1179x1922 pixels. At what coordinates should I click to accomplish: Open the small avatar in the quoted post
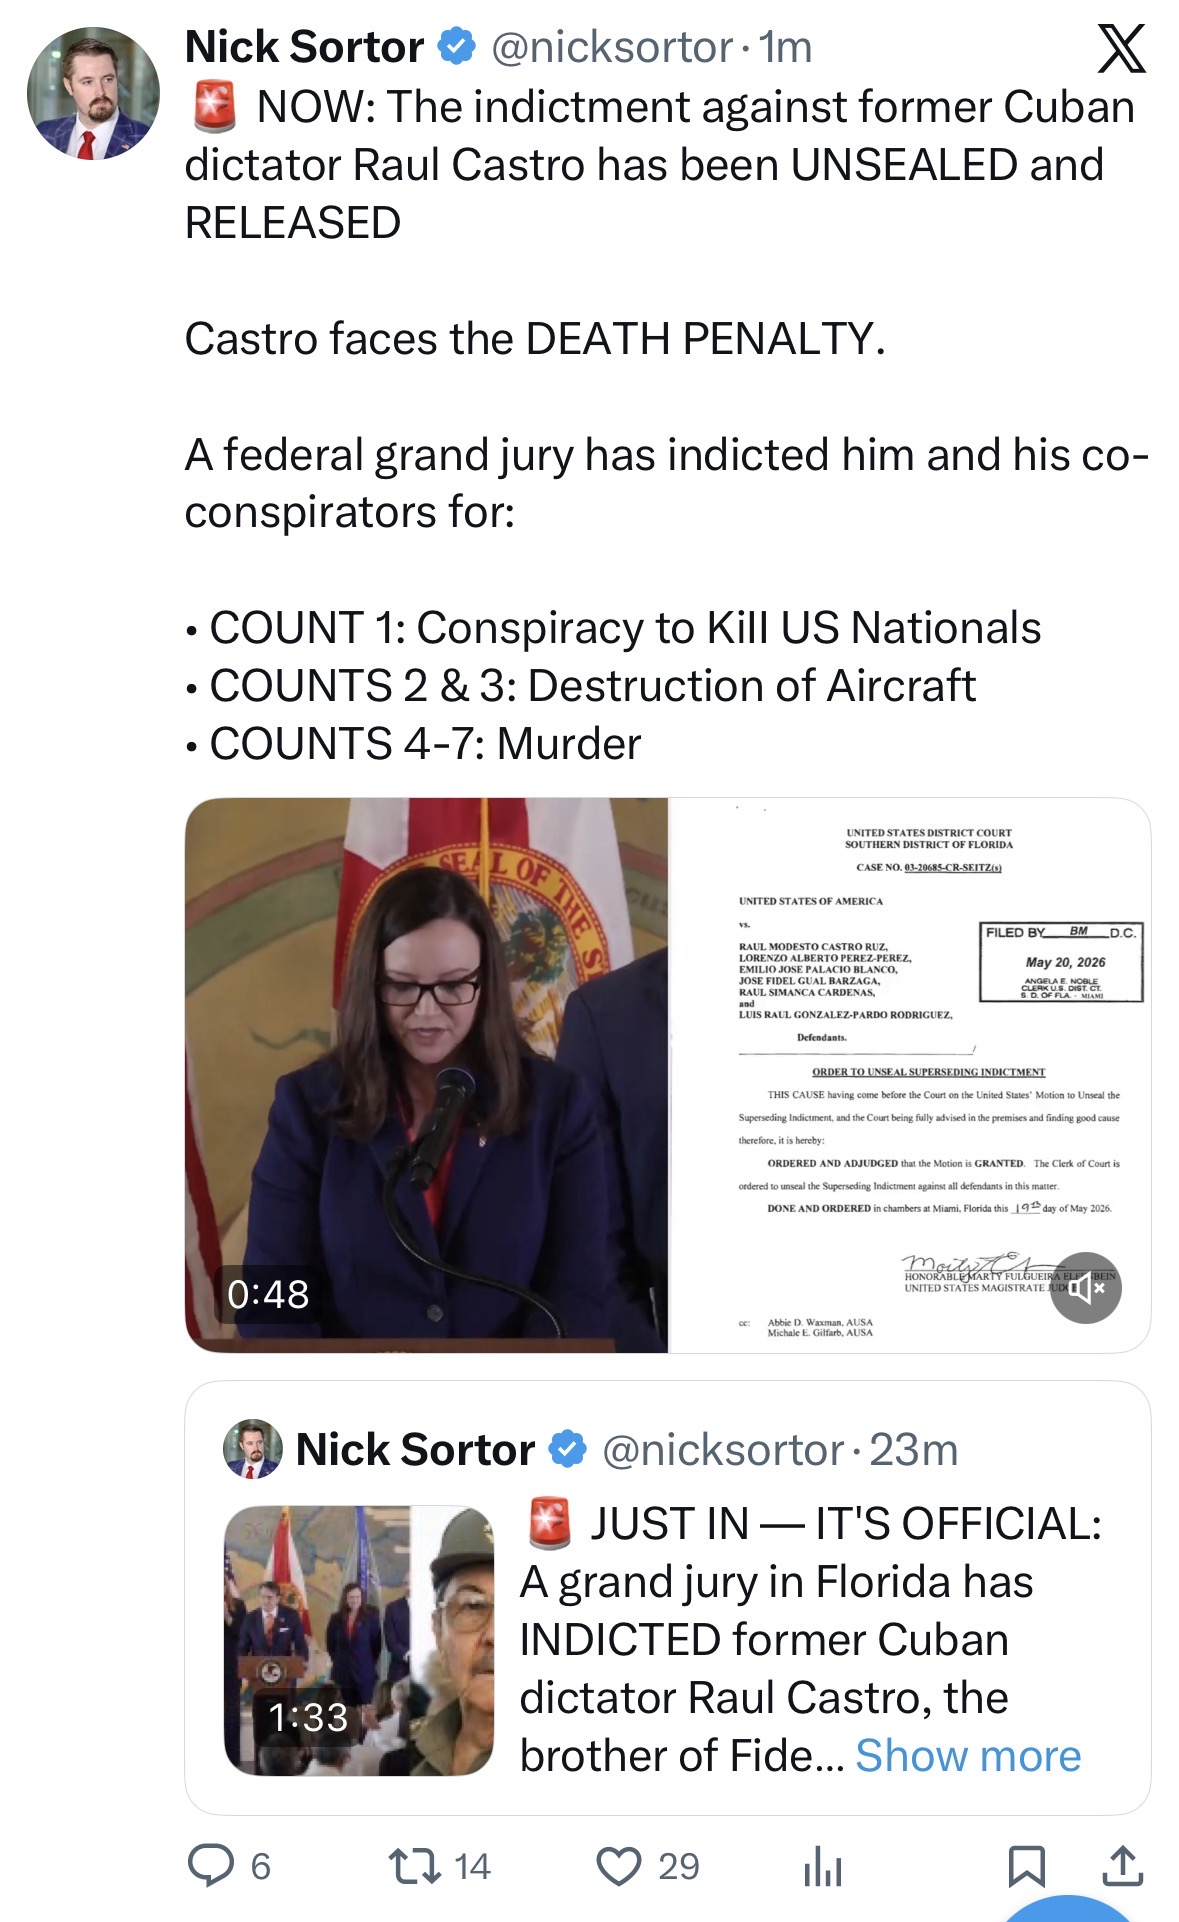(x=252, y=1449)
